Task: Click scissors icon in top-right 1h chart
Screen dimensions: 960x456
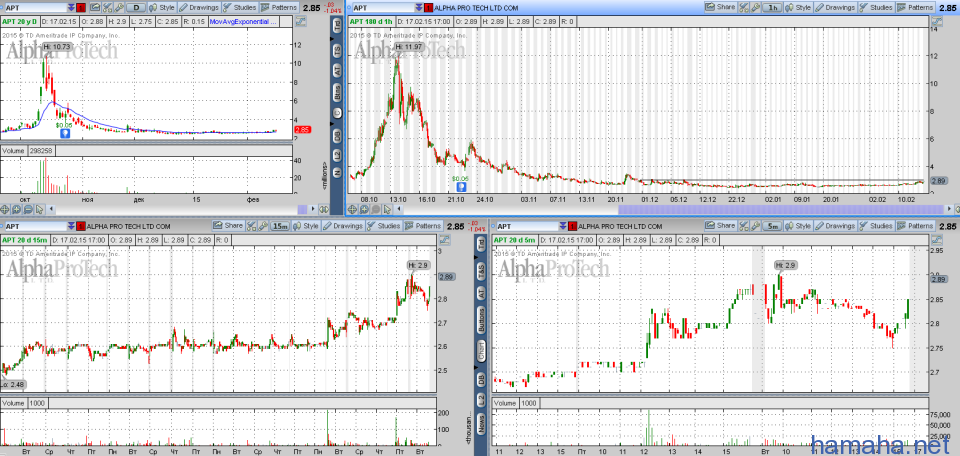Action: 743,7
